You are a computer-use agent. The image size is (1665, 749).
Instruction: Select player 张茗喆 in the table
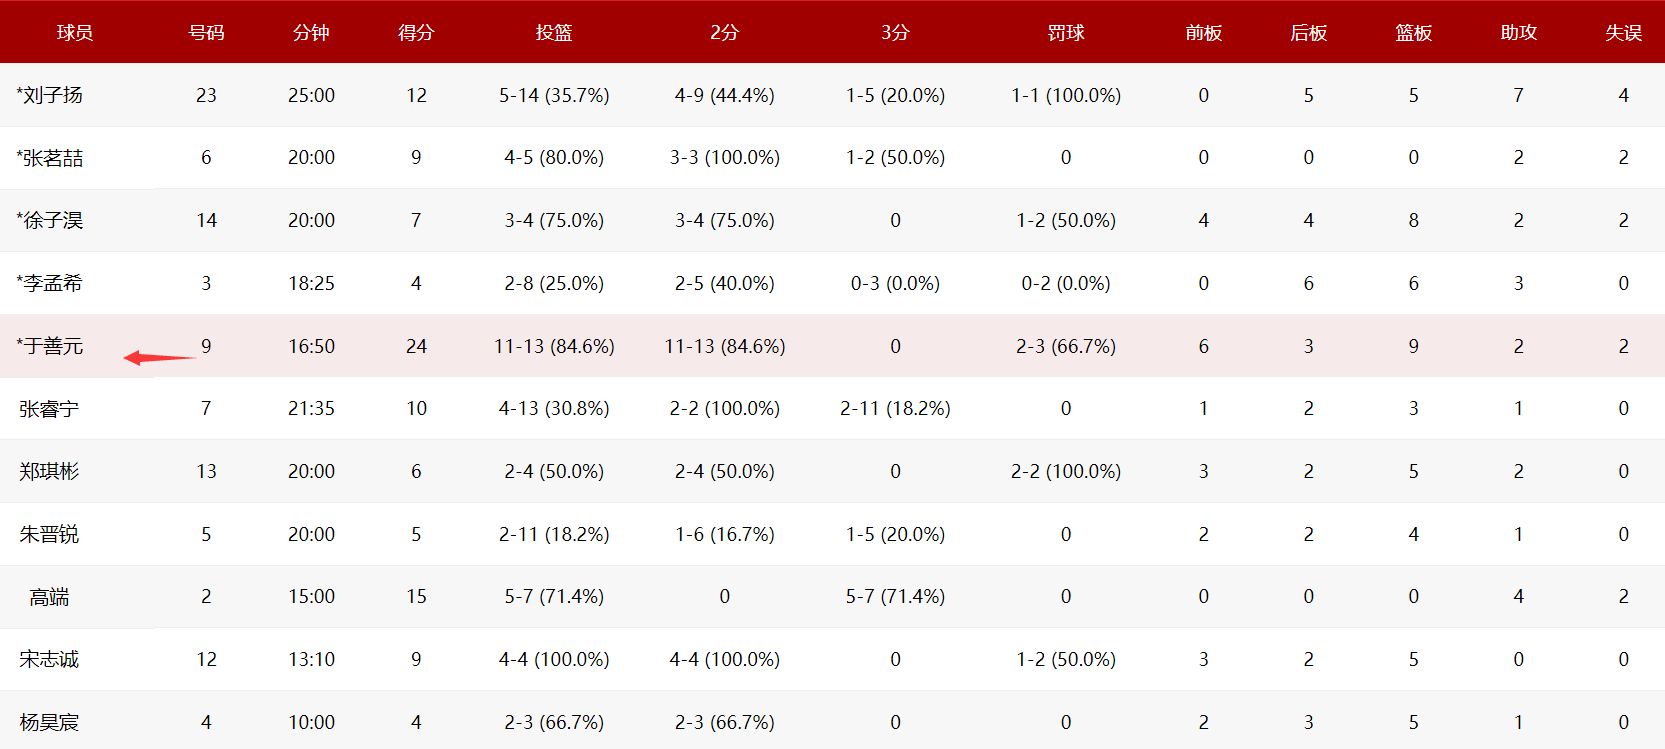pyautogui.click(x=52, y=158)
